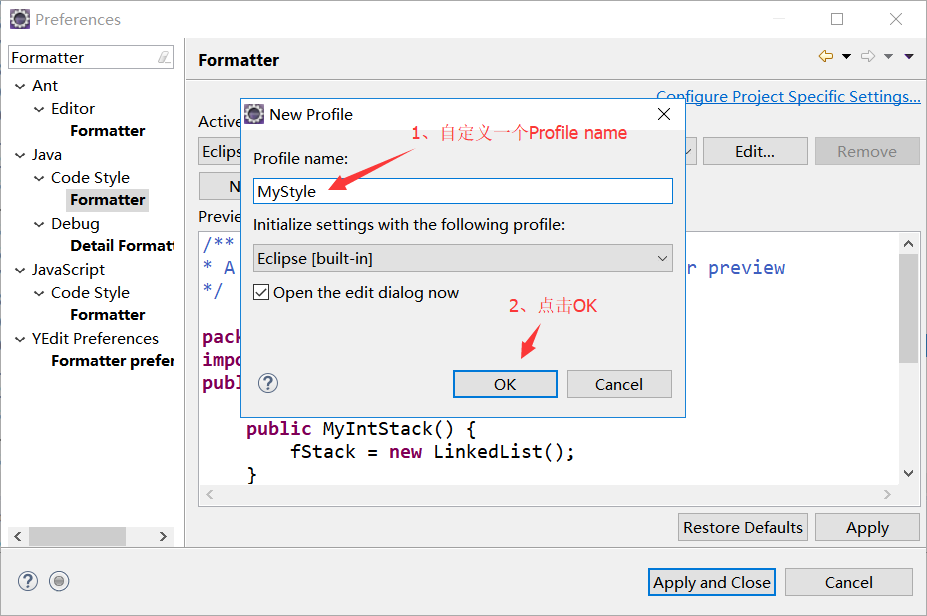Click the Apply button
Image resolution: width=927 pixels, height=616 pixels.
(867, 527)
